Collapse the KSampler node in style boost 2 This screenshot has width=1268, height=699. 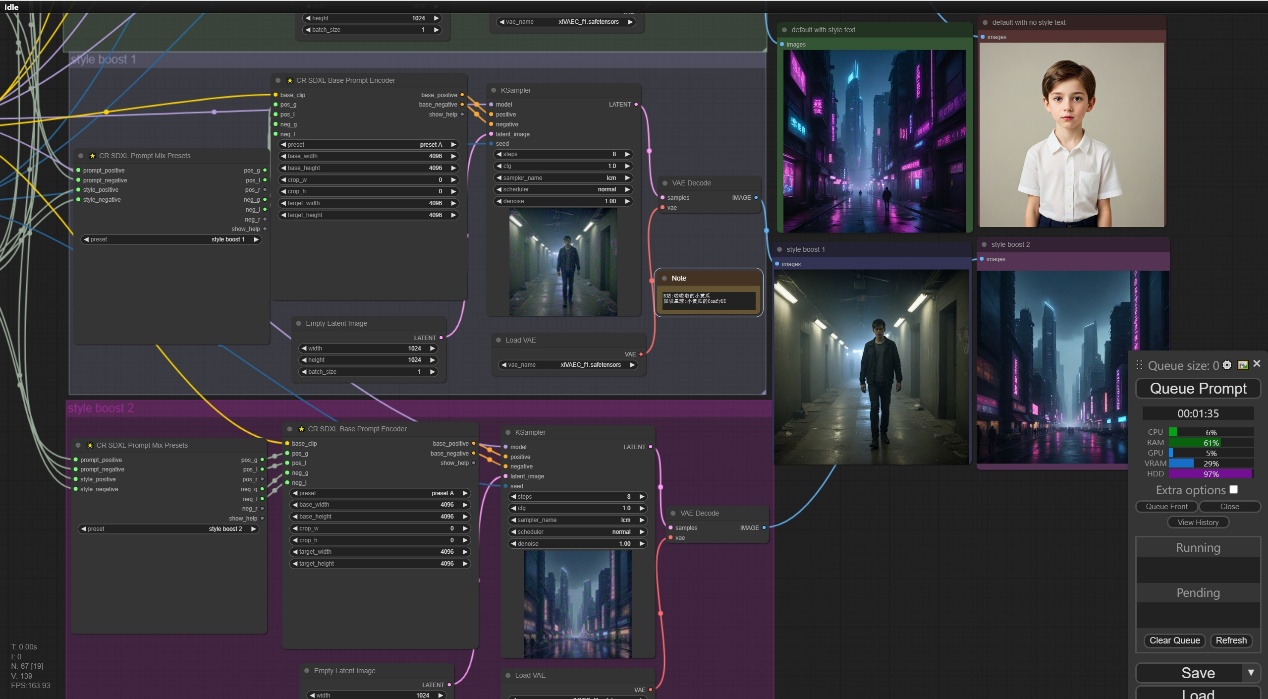click(x=507, y=432)
